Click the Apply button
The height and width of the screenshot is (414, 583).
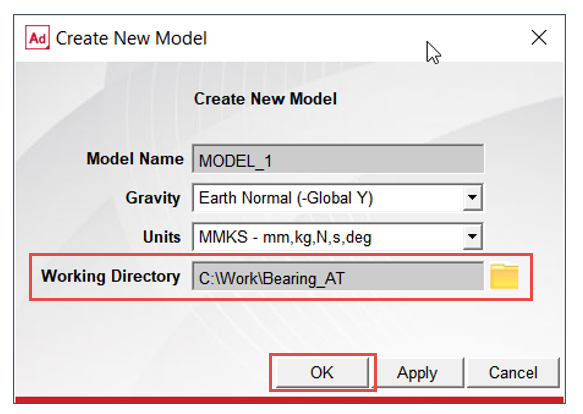click(417, 372)
